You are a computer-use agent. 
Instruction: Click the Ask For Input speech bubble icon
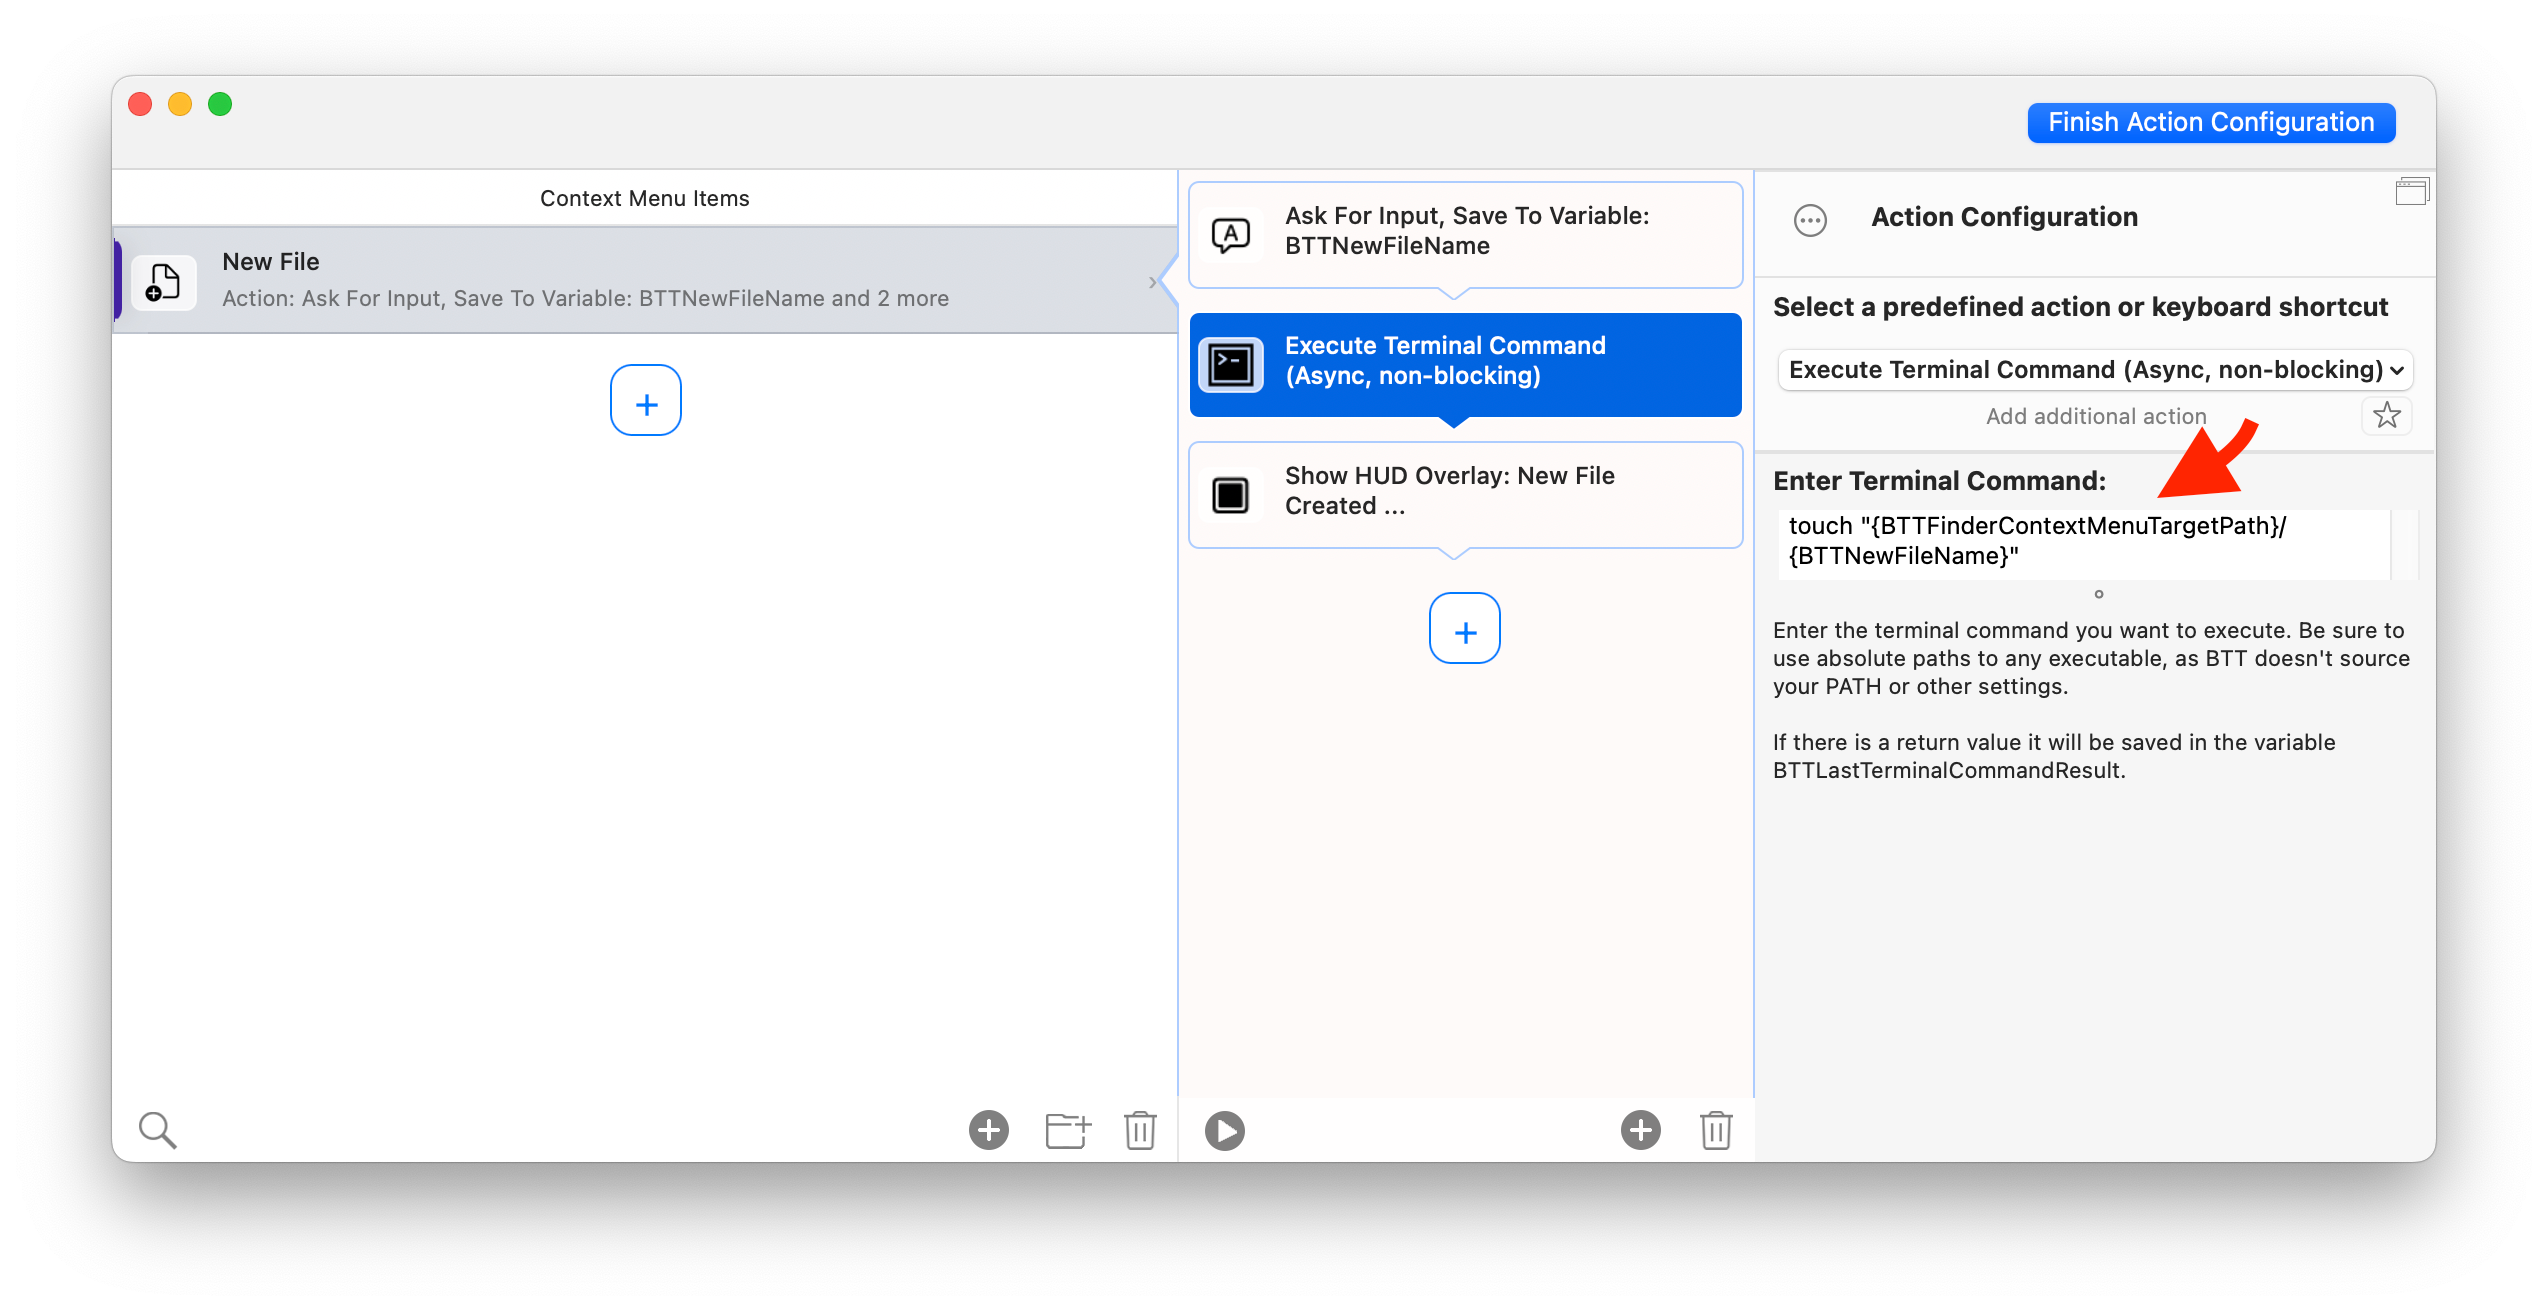(x=1231, y=236)
